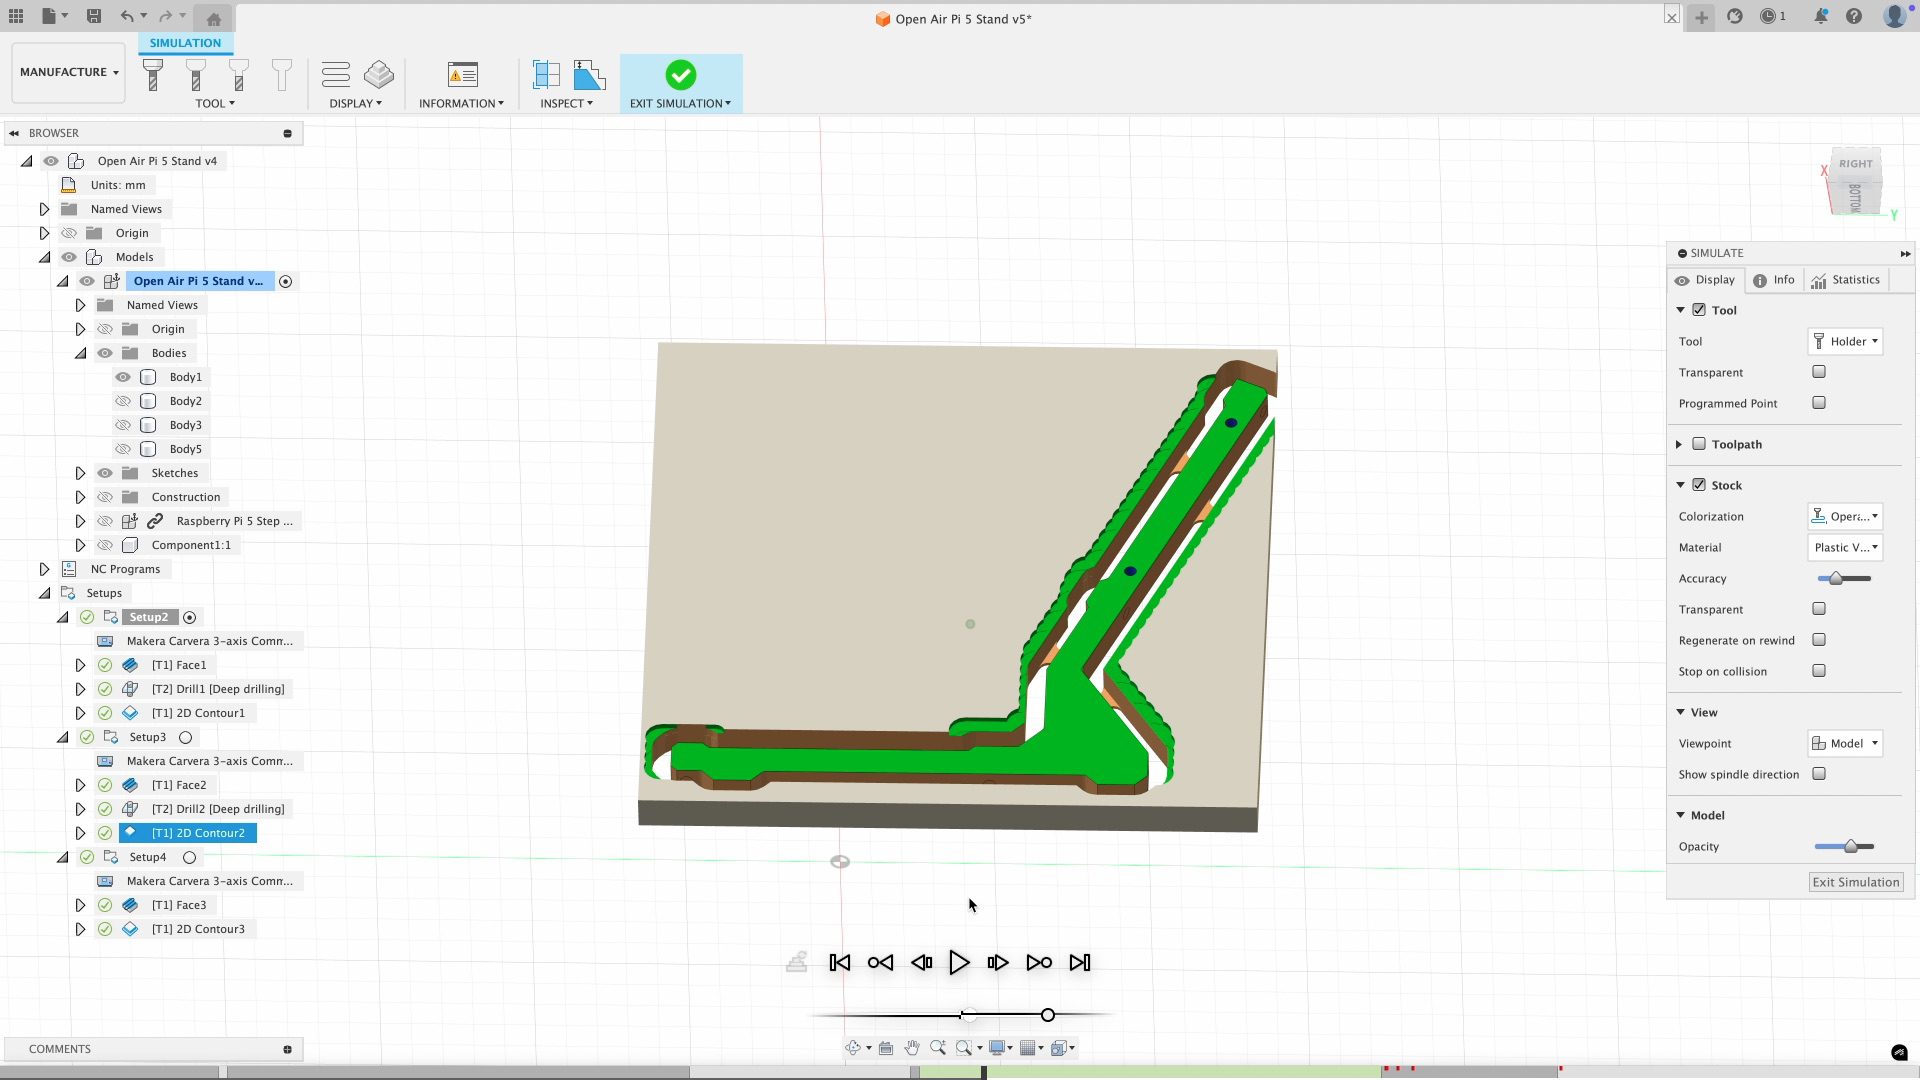Toggle Body1 visibility eye icon
1920x1080 pixels.
click(123, 377)
